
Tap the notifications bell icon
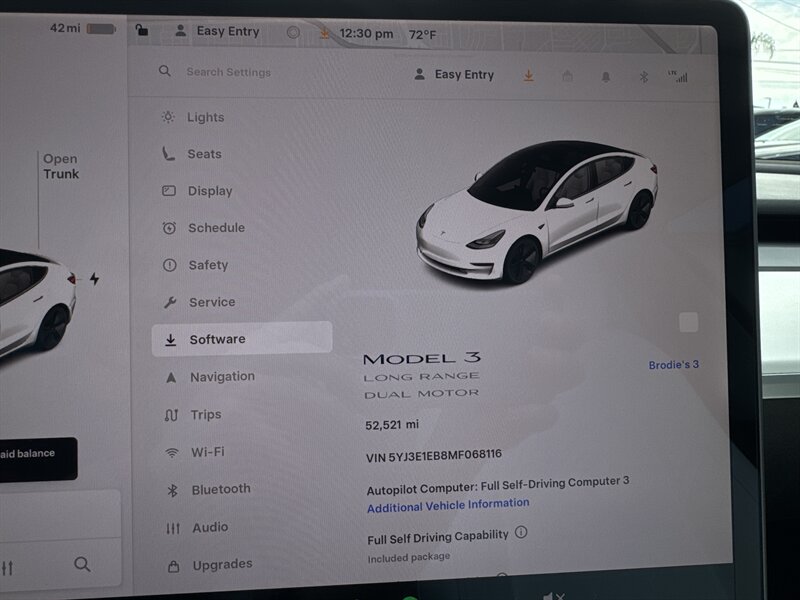tap(605, 76)
